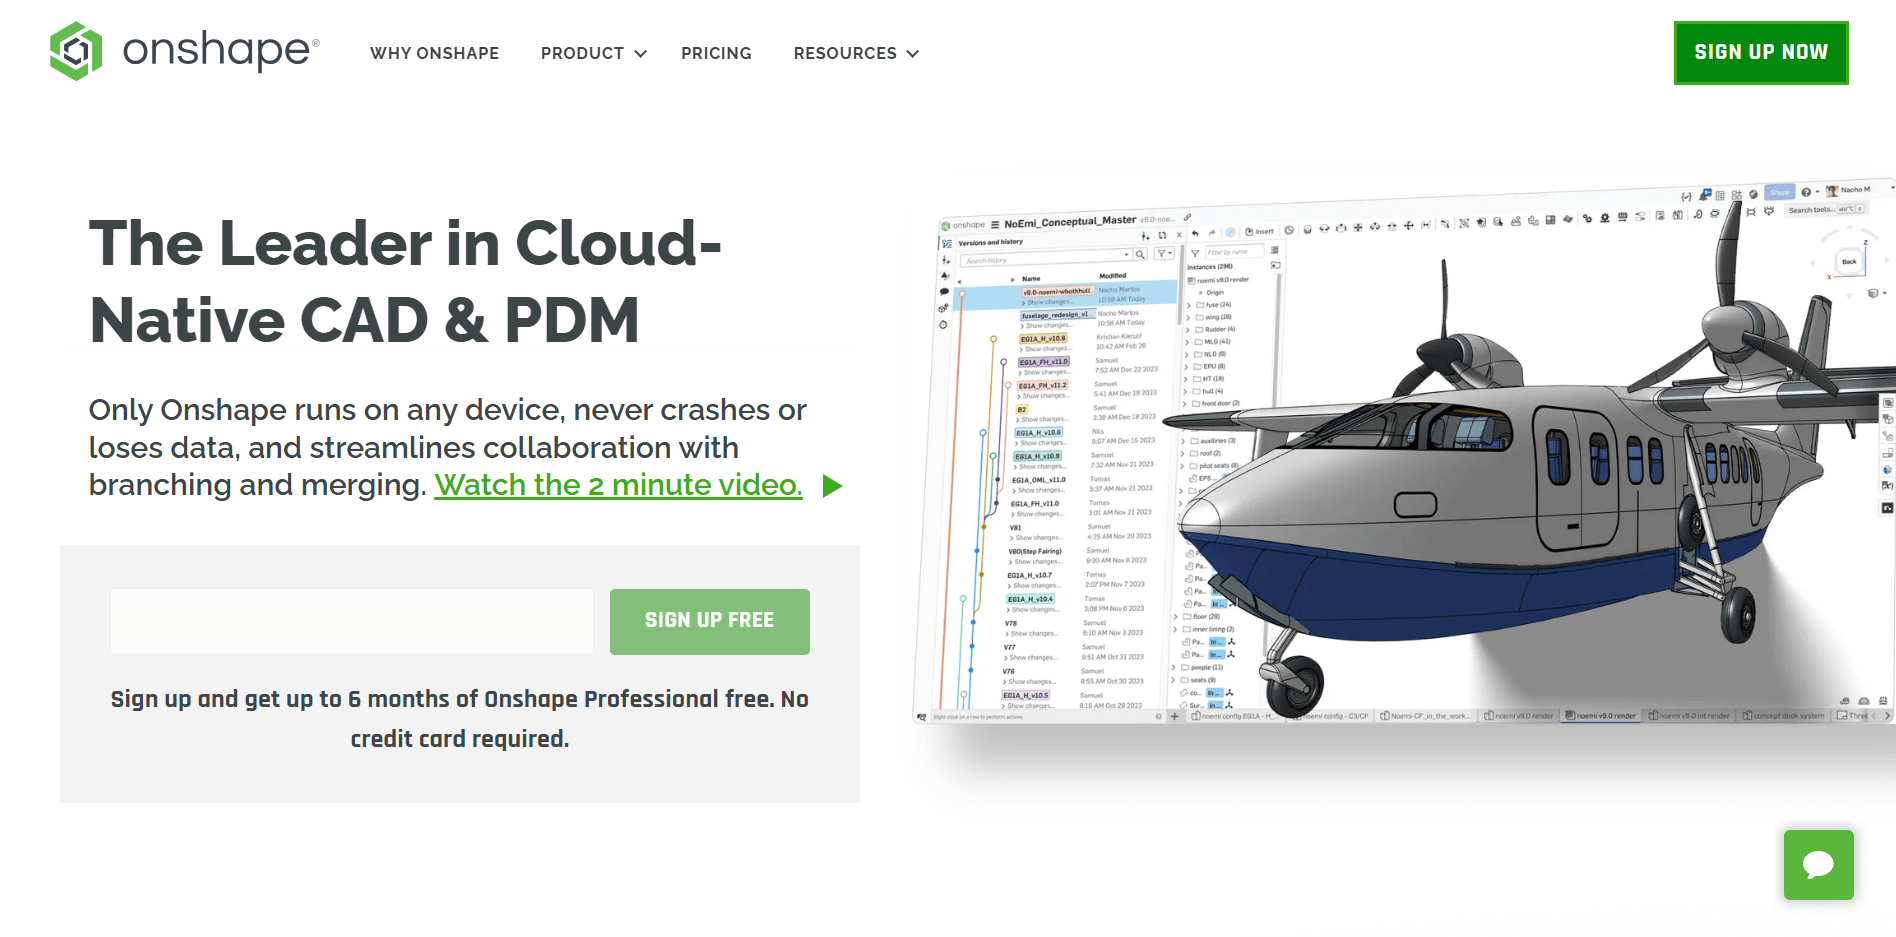
Task: Click Share in the Onshape app screenshot
Action: tap(1780, 192)
